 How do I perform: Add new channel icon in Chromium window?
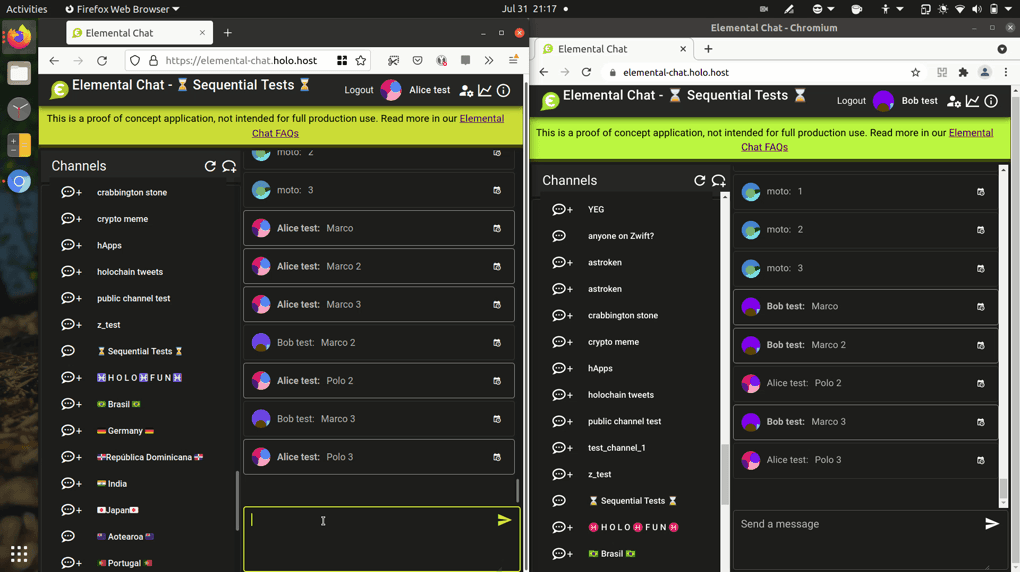719,181
